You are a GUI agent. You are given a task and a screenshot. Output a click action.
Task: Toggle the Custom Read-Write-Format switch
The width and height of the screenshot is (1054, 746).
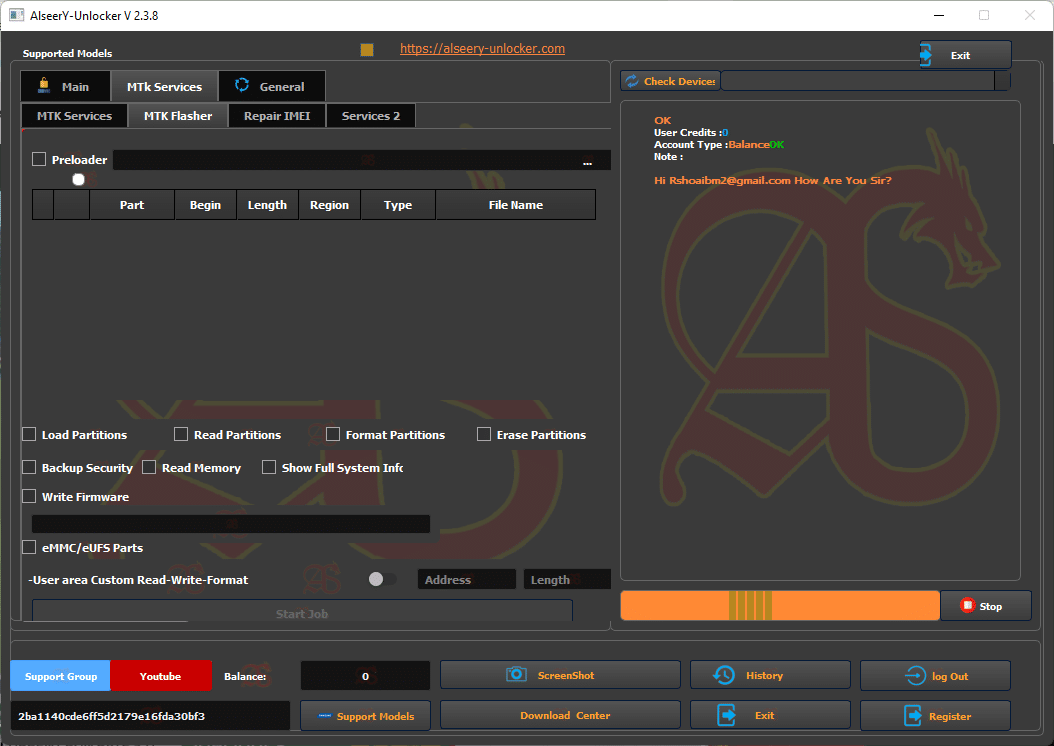(381, 578)
